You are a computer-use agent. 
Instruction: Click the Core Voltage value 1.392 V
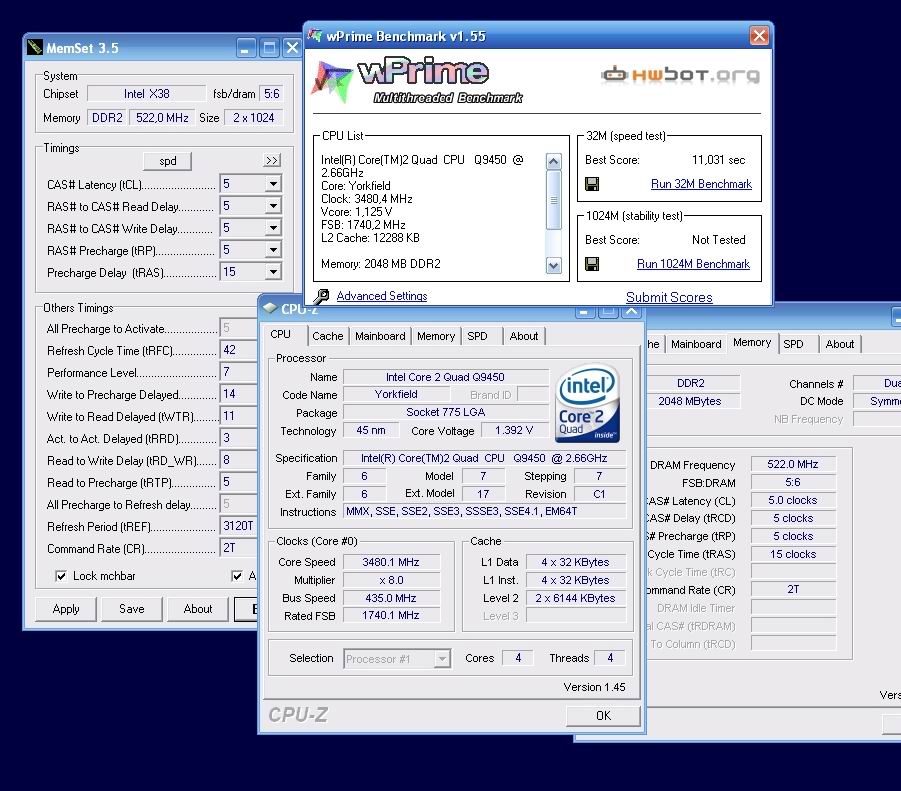(514, 430)
